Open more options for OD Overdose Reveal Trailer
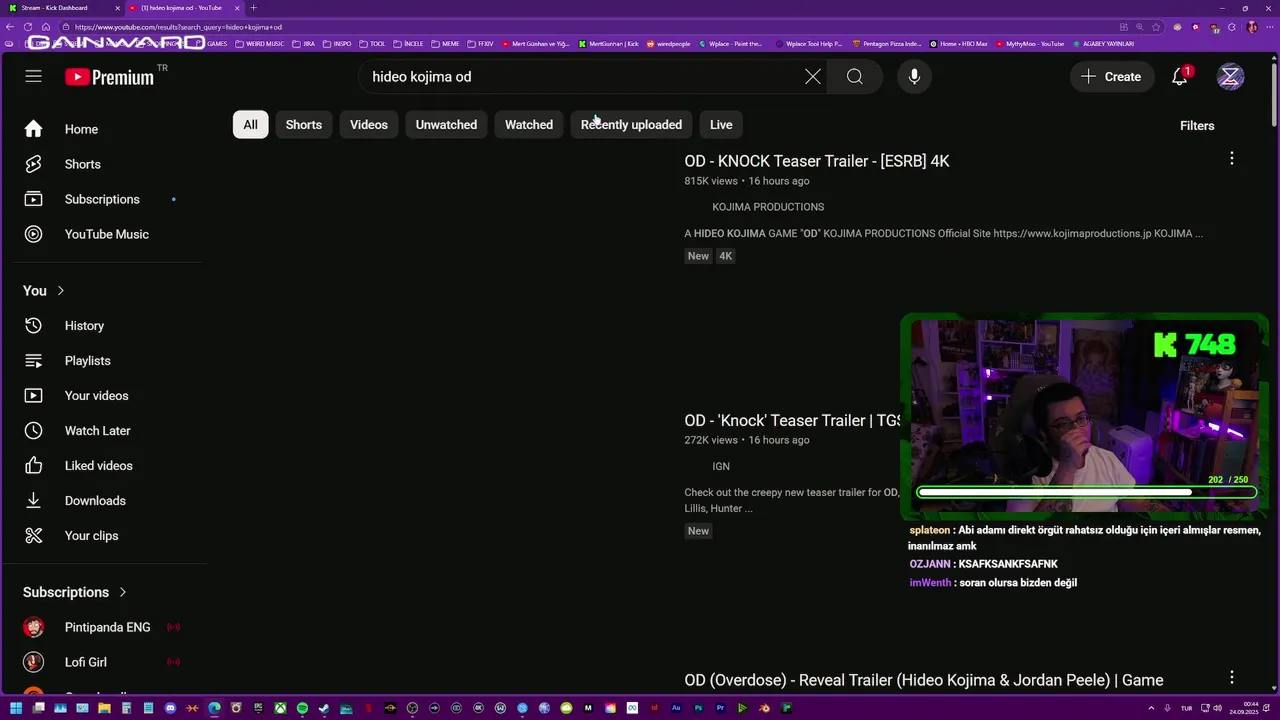1280x720 pixels. click(1232, 677)
